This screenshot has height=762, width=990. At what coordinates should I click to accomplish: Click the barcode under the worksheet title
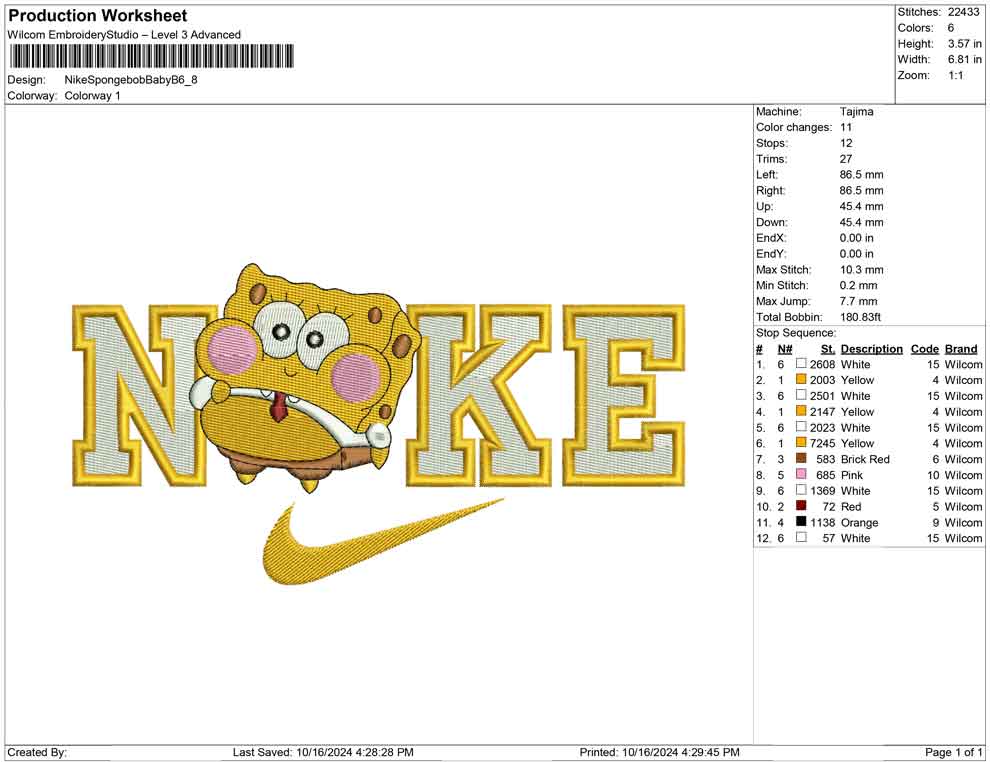(152, 56)
